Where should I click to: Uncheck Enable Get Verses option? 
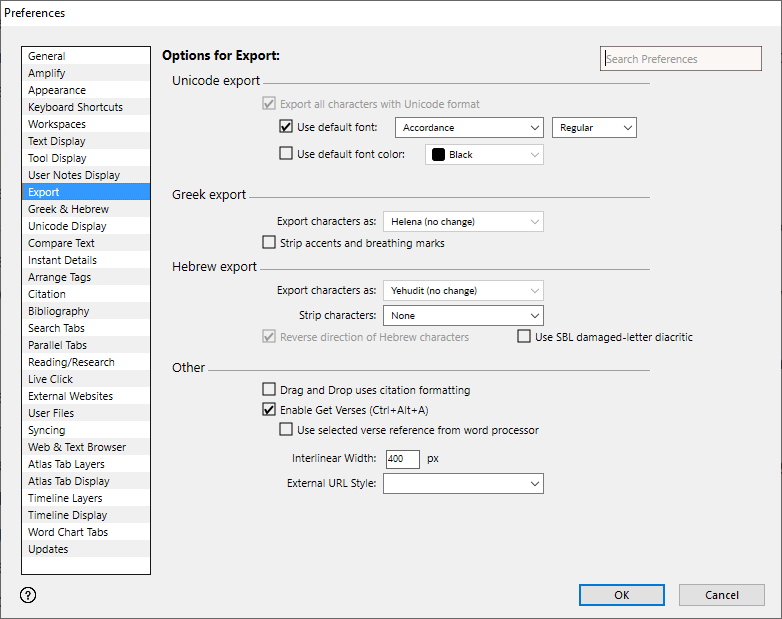(x=269, y=410)
